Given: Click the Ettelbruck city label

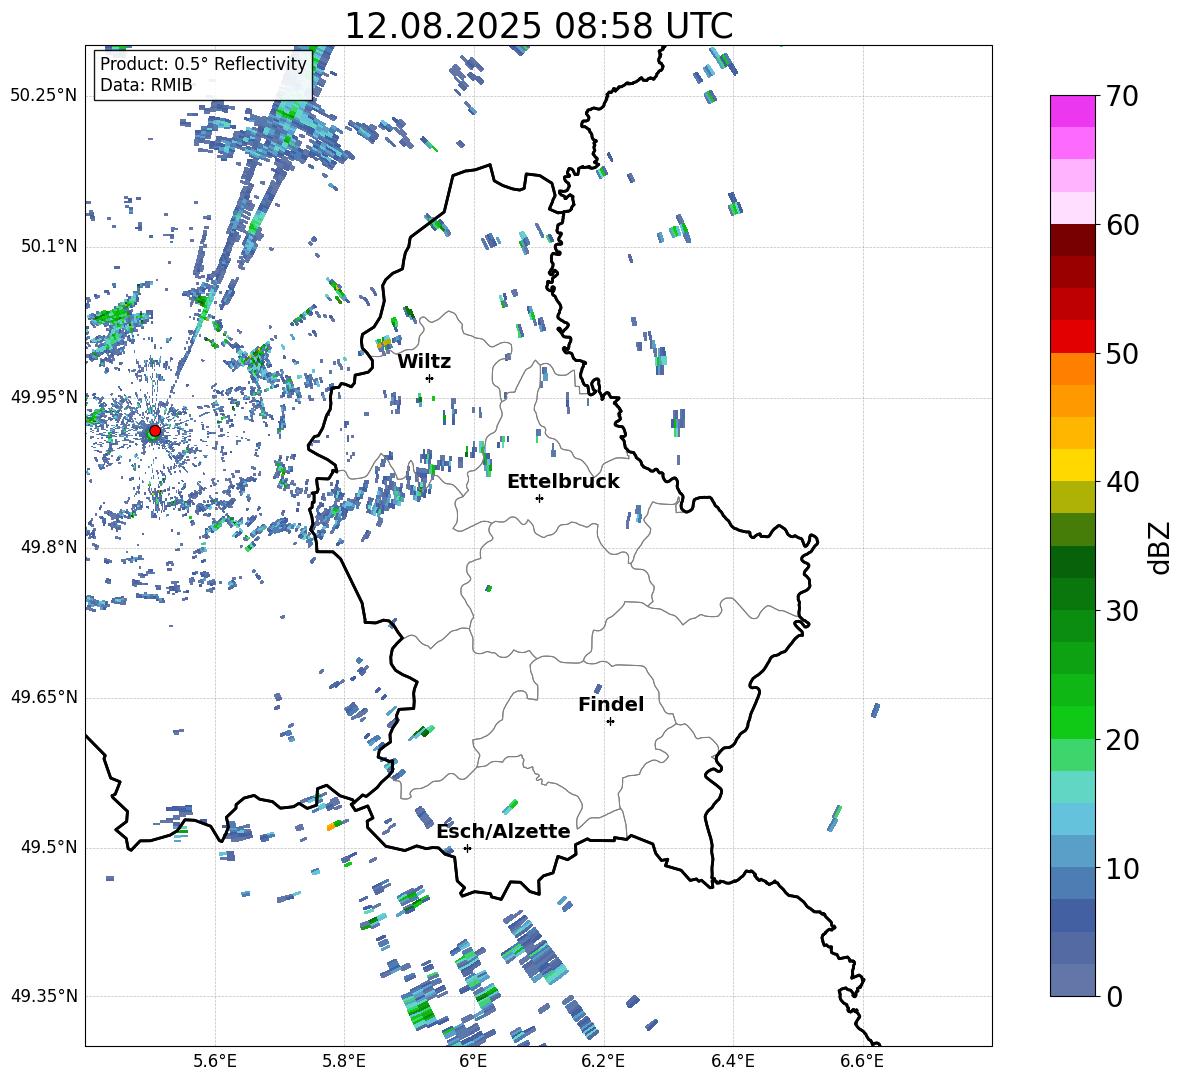Looking at the screenshot, I should [563, 482].
